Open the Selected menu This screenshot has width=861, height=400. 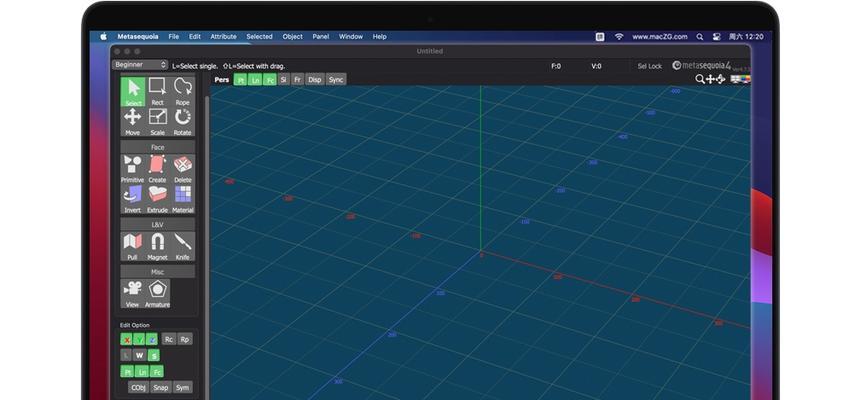click(259, 37)
